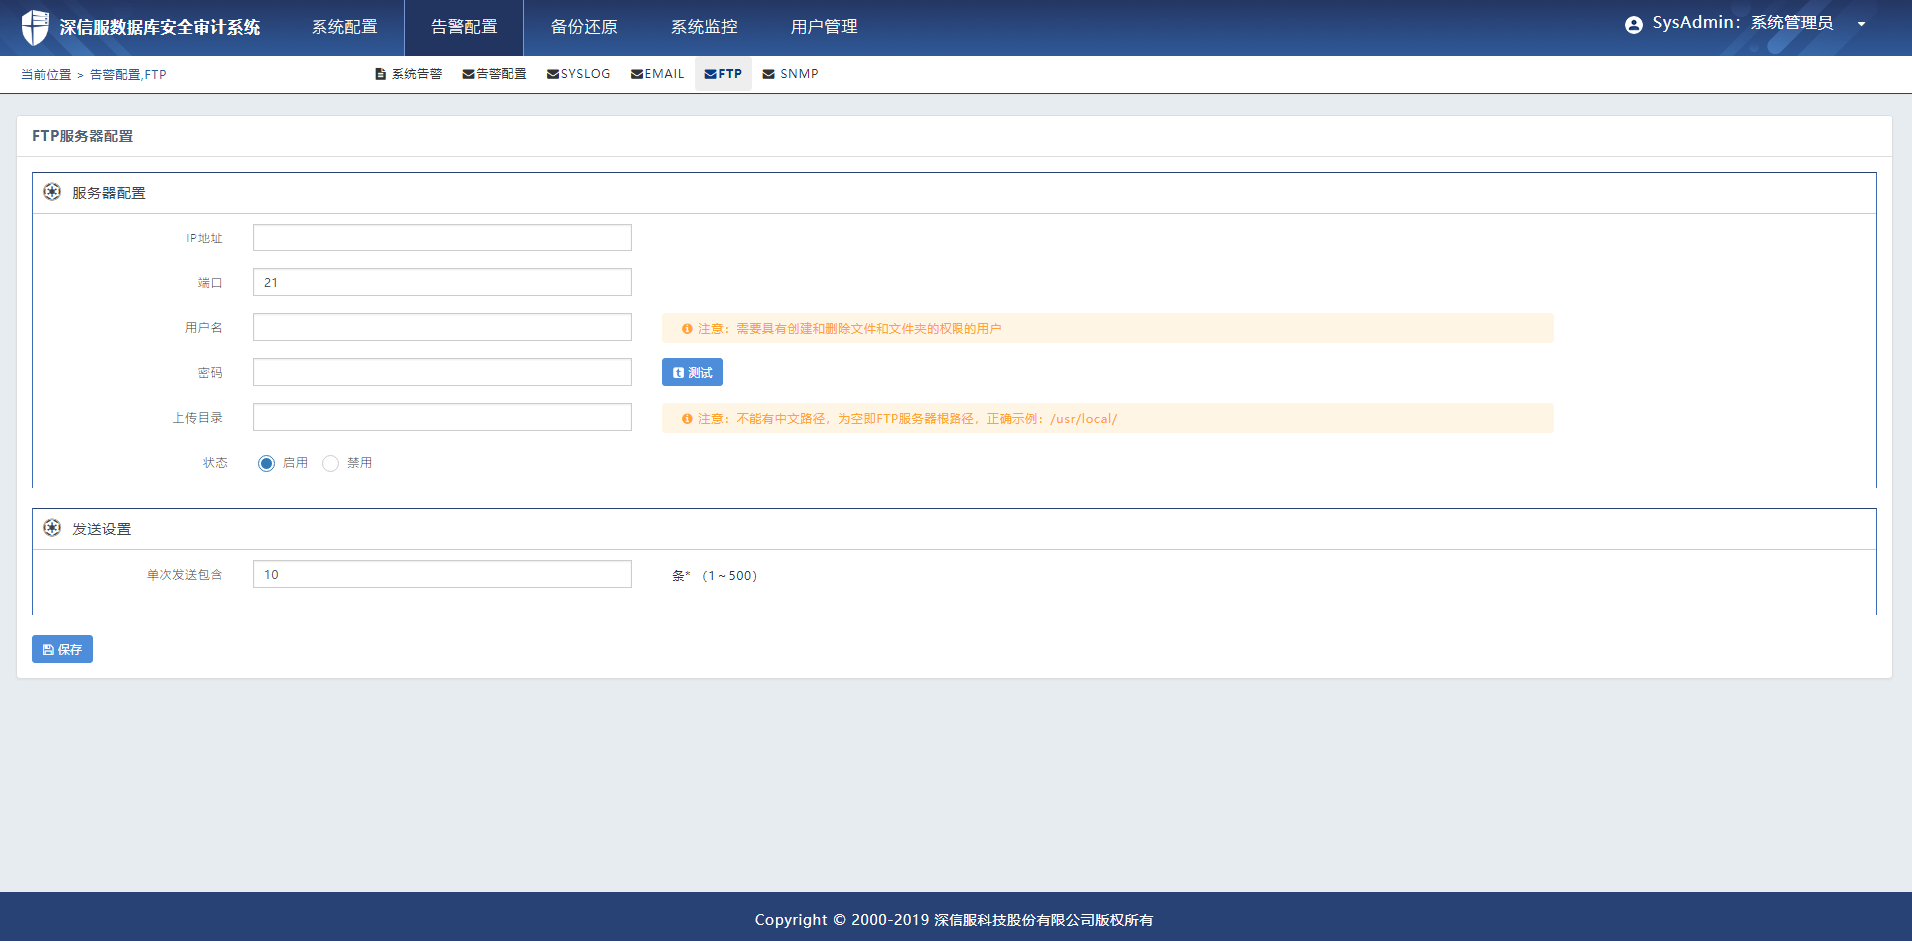Click the shield logo icon

[x=35, y=27]
